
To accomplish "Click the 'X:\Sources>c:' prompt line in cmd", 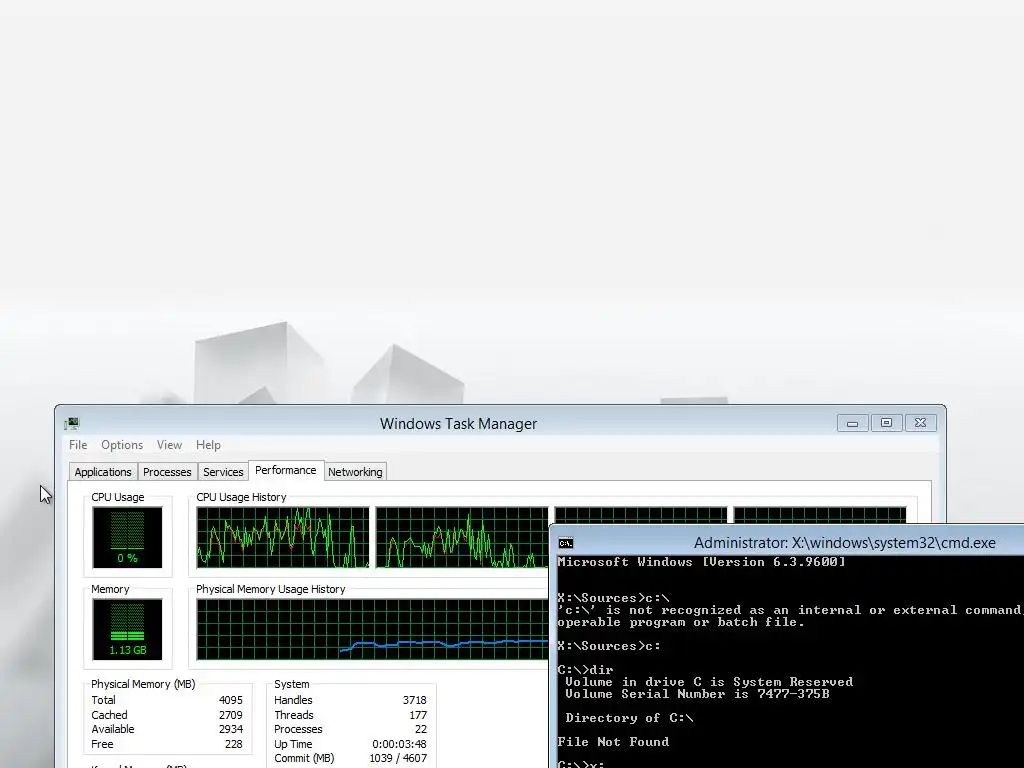I will [609, 646].
